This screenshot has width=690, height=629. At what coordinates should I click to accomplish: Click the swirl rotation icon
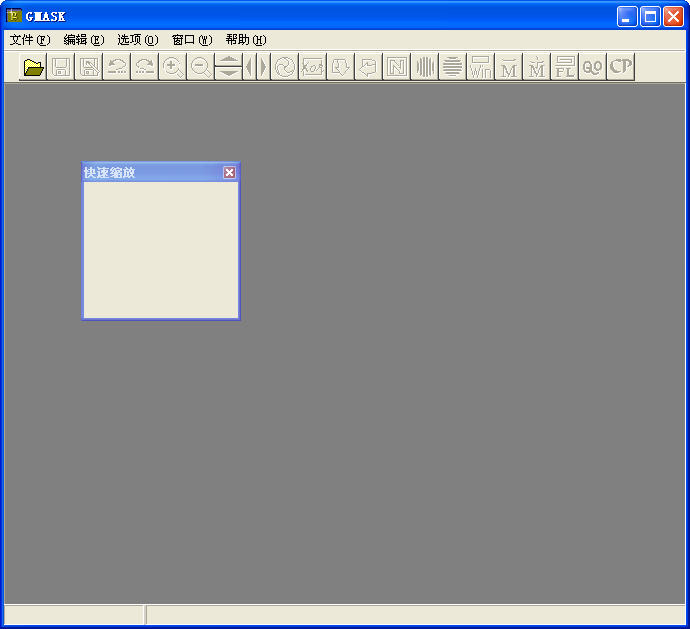(x=285, y=67)
